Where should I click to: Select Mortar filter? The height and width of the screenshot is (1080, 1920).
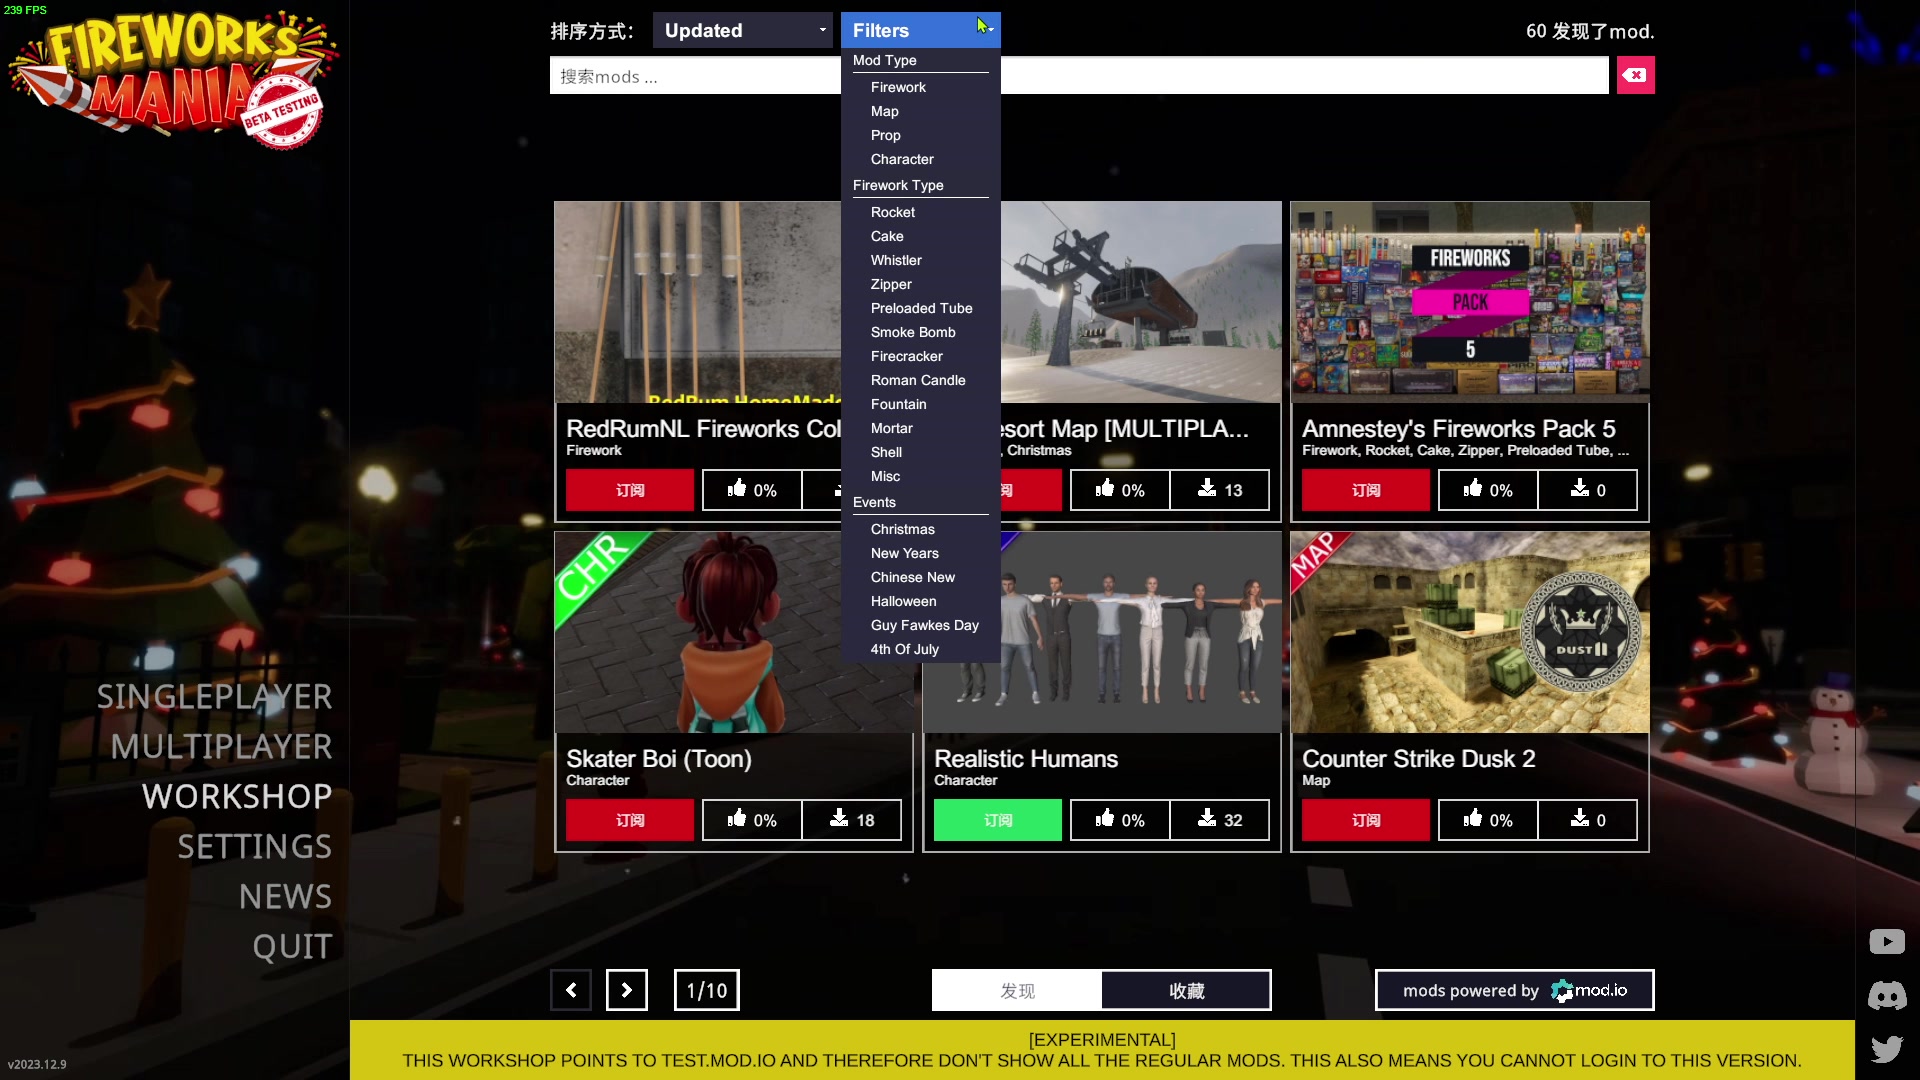(891, 428)
